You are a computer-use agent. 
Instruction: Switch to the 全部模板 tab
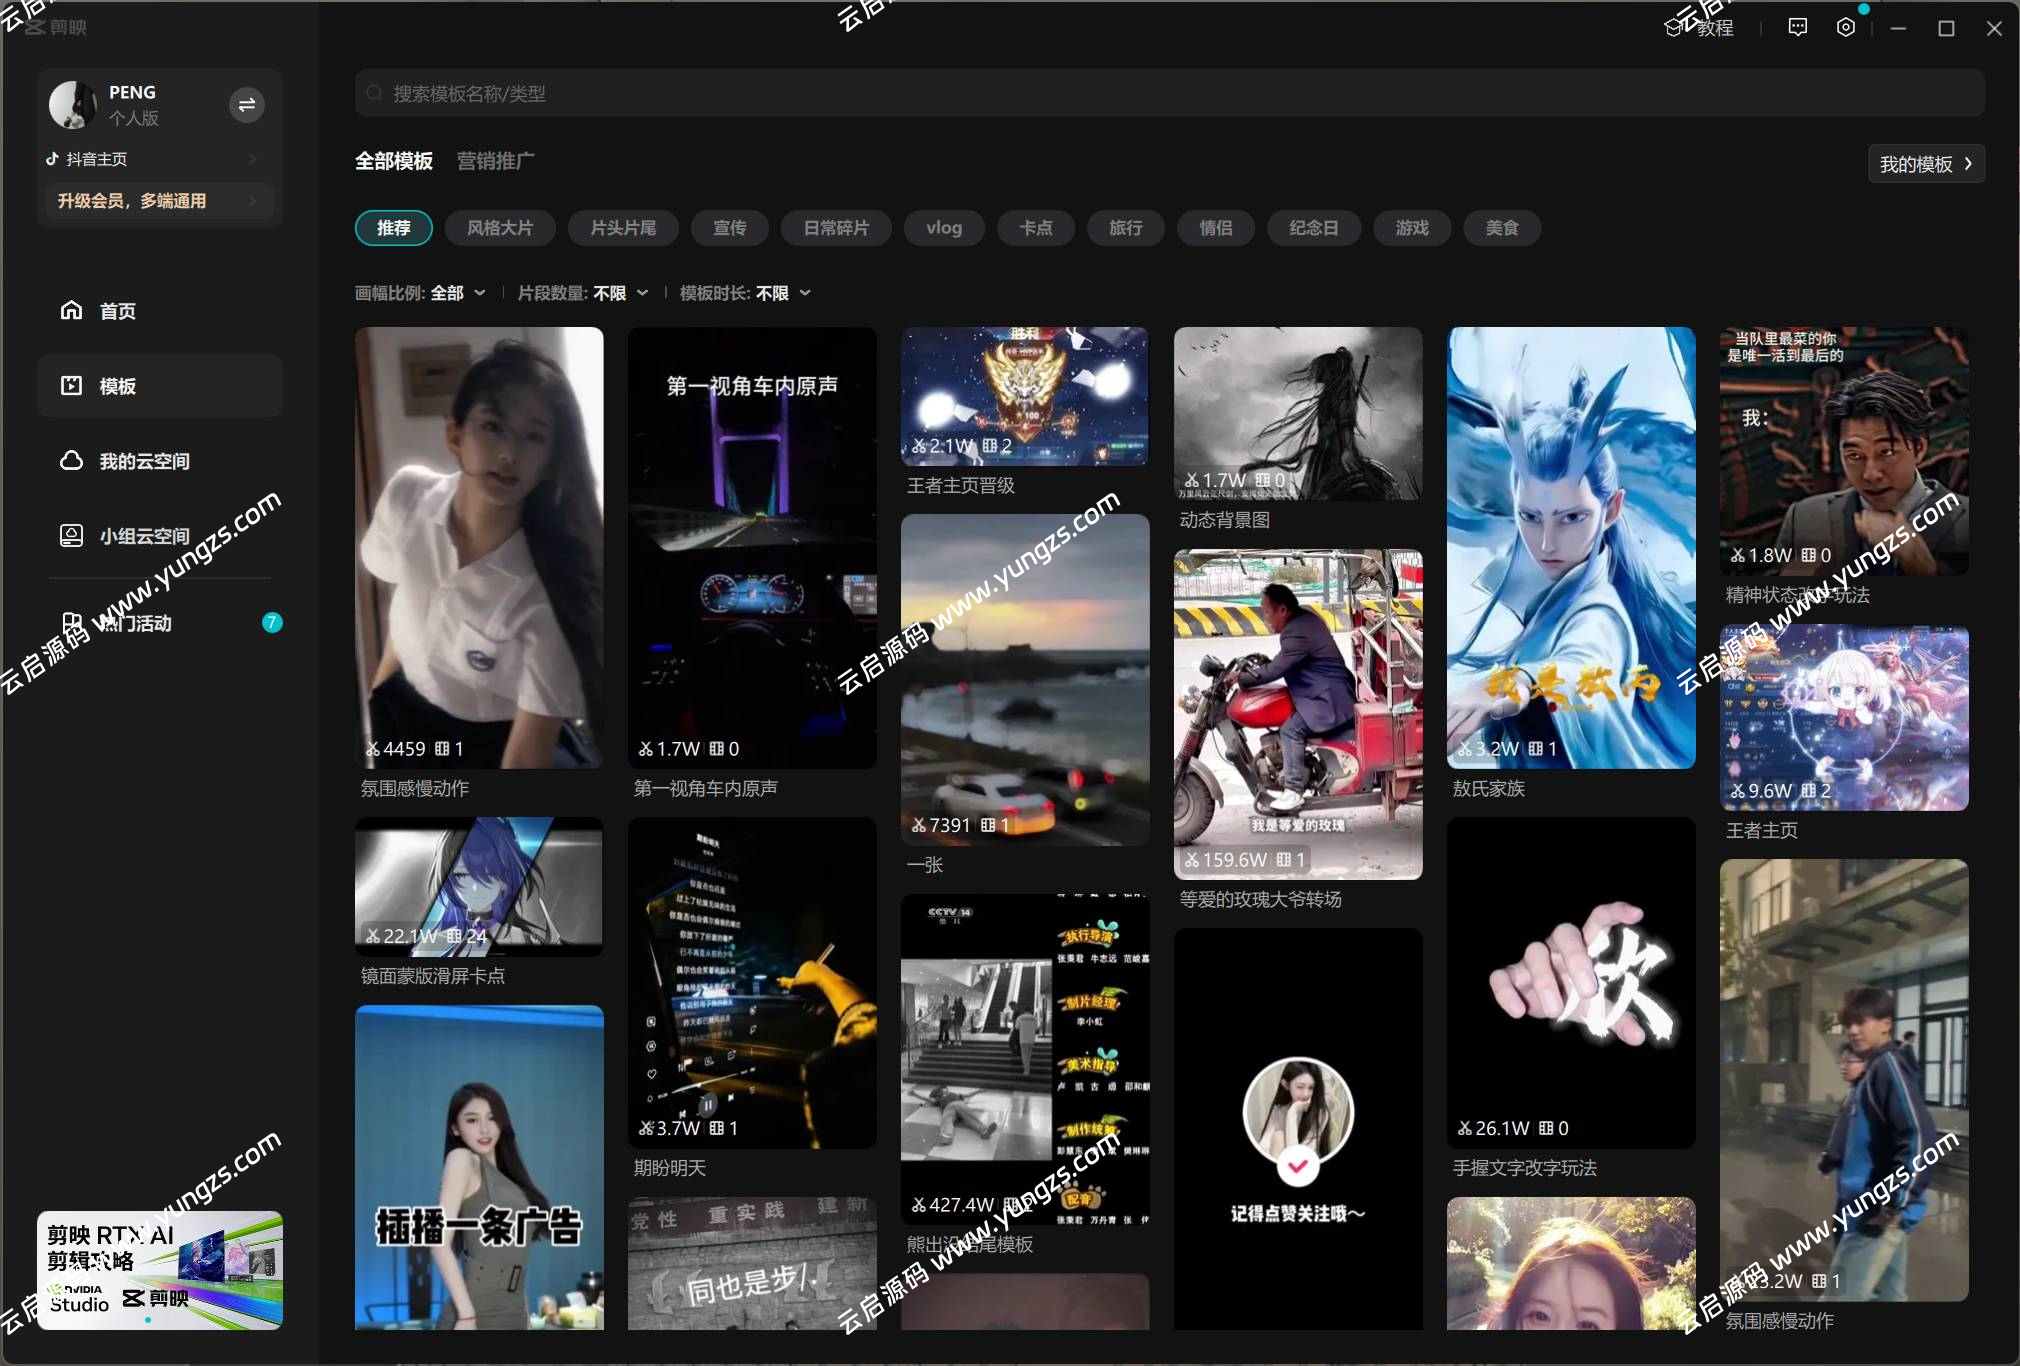click(x=393, y=161)
